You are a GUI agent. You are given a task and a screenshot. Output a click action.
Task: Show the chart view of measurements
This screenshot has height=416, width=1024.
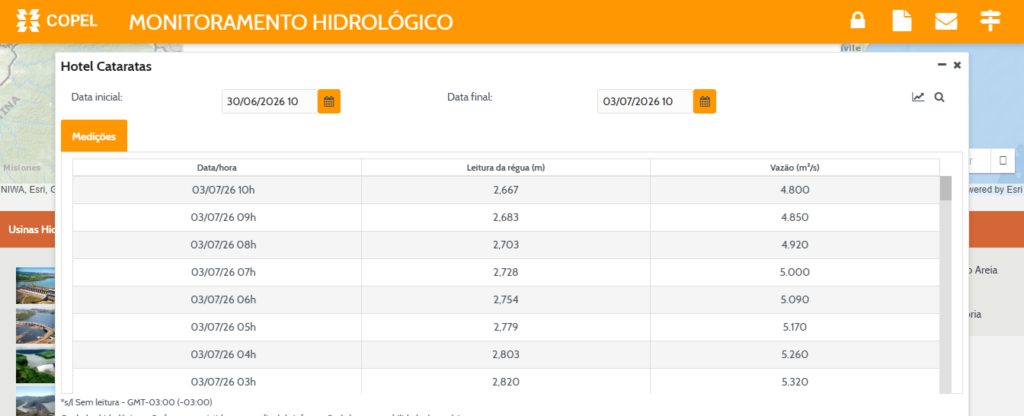(x=918, y=97)
